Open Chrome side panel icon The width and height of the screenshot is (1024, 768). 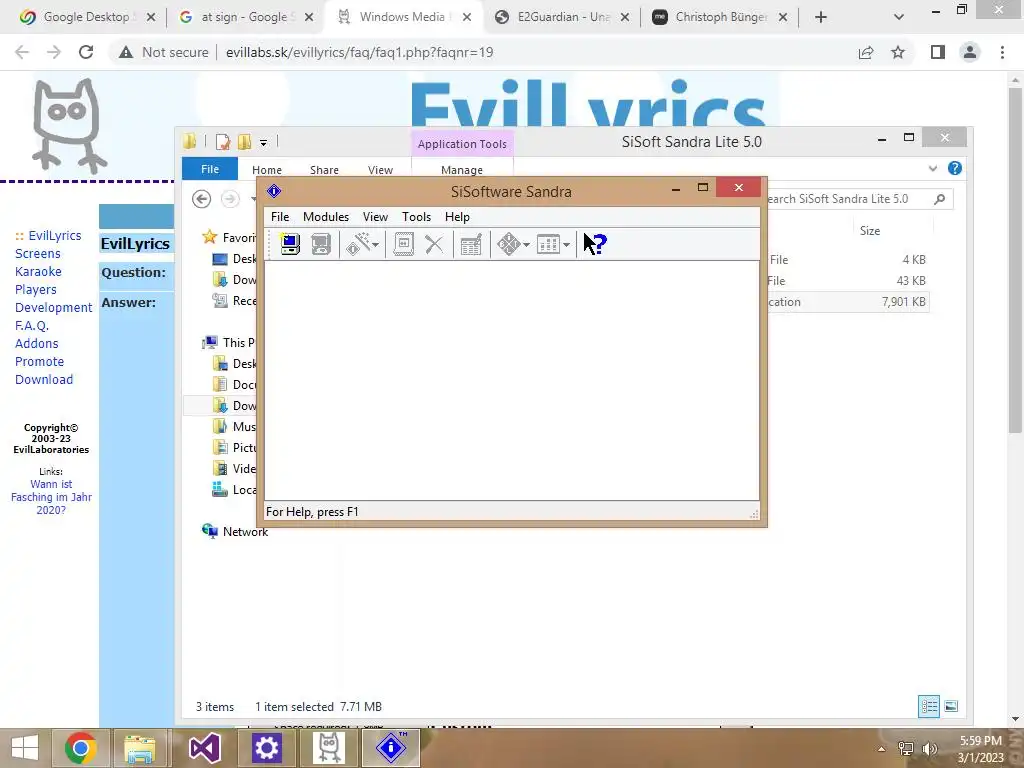(938, 52)
